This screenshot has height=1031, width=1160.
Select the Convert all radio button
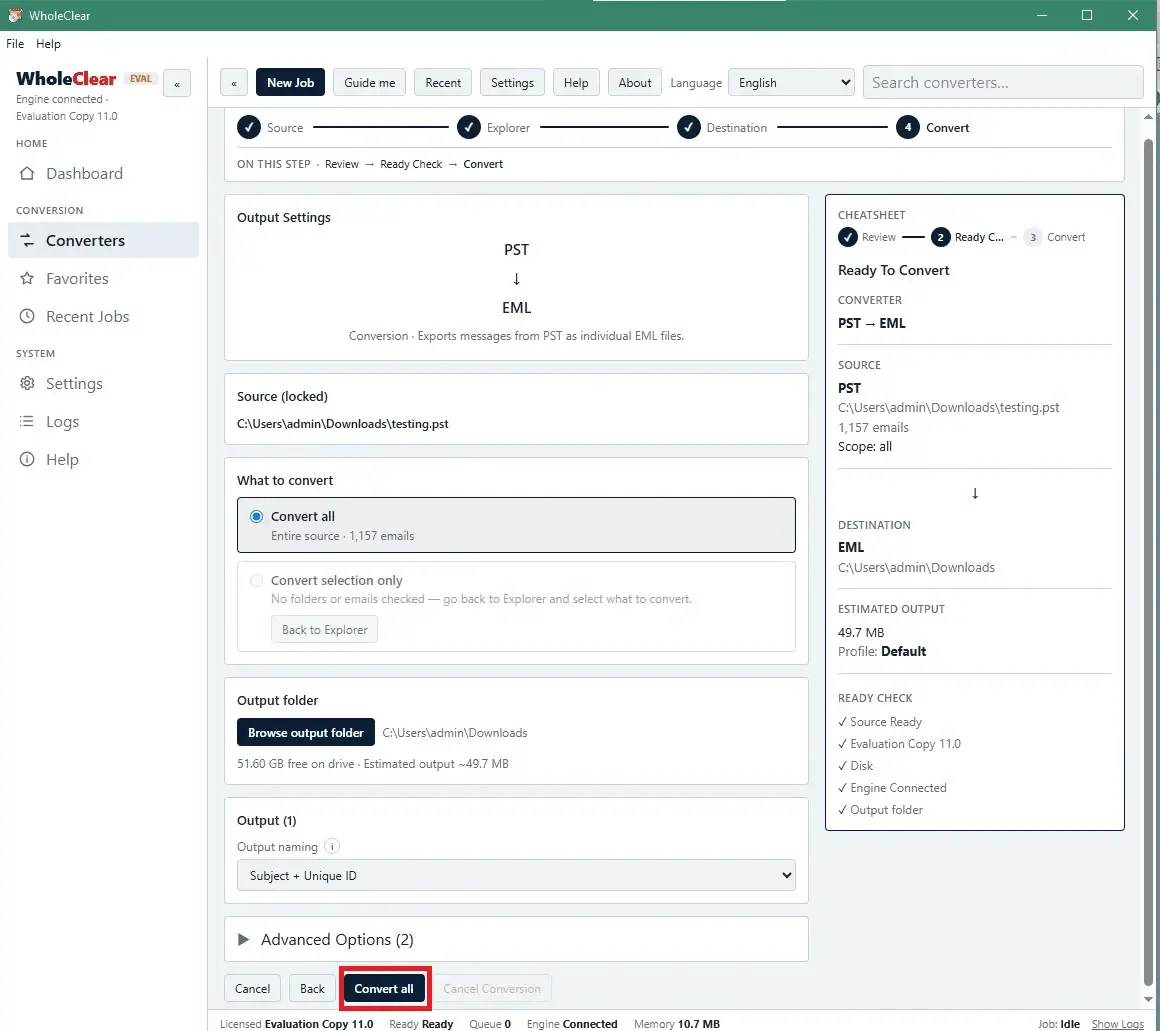(x=256, y=516)
